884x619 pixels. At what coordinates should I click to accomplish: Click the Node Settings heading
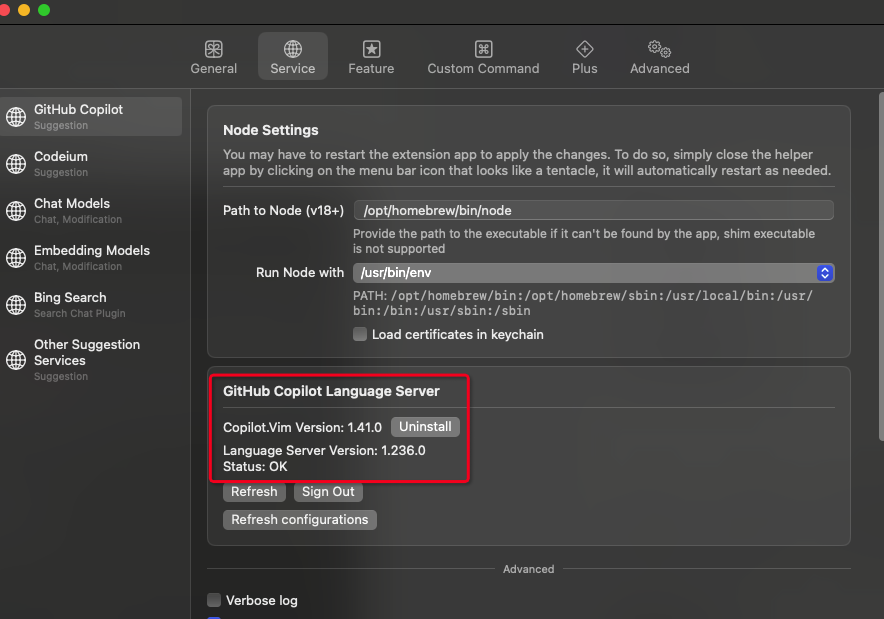tap(271, 130)
